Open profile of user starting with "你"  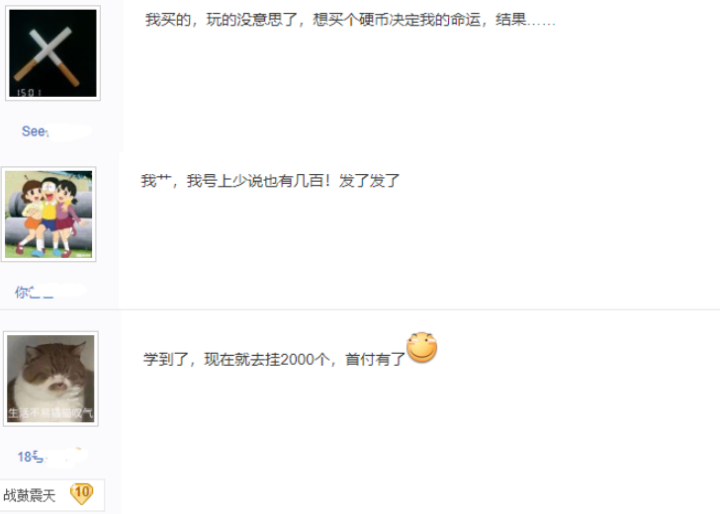(34, 292)
